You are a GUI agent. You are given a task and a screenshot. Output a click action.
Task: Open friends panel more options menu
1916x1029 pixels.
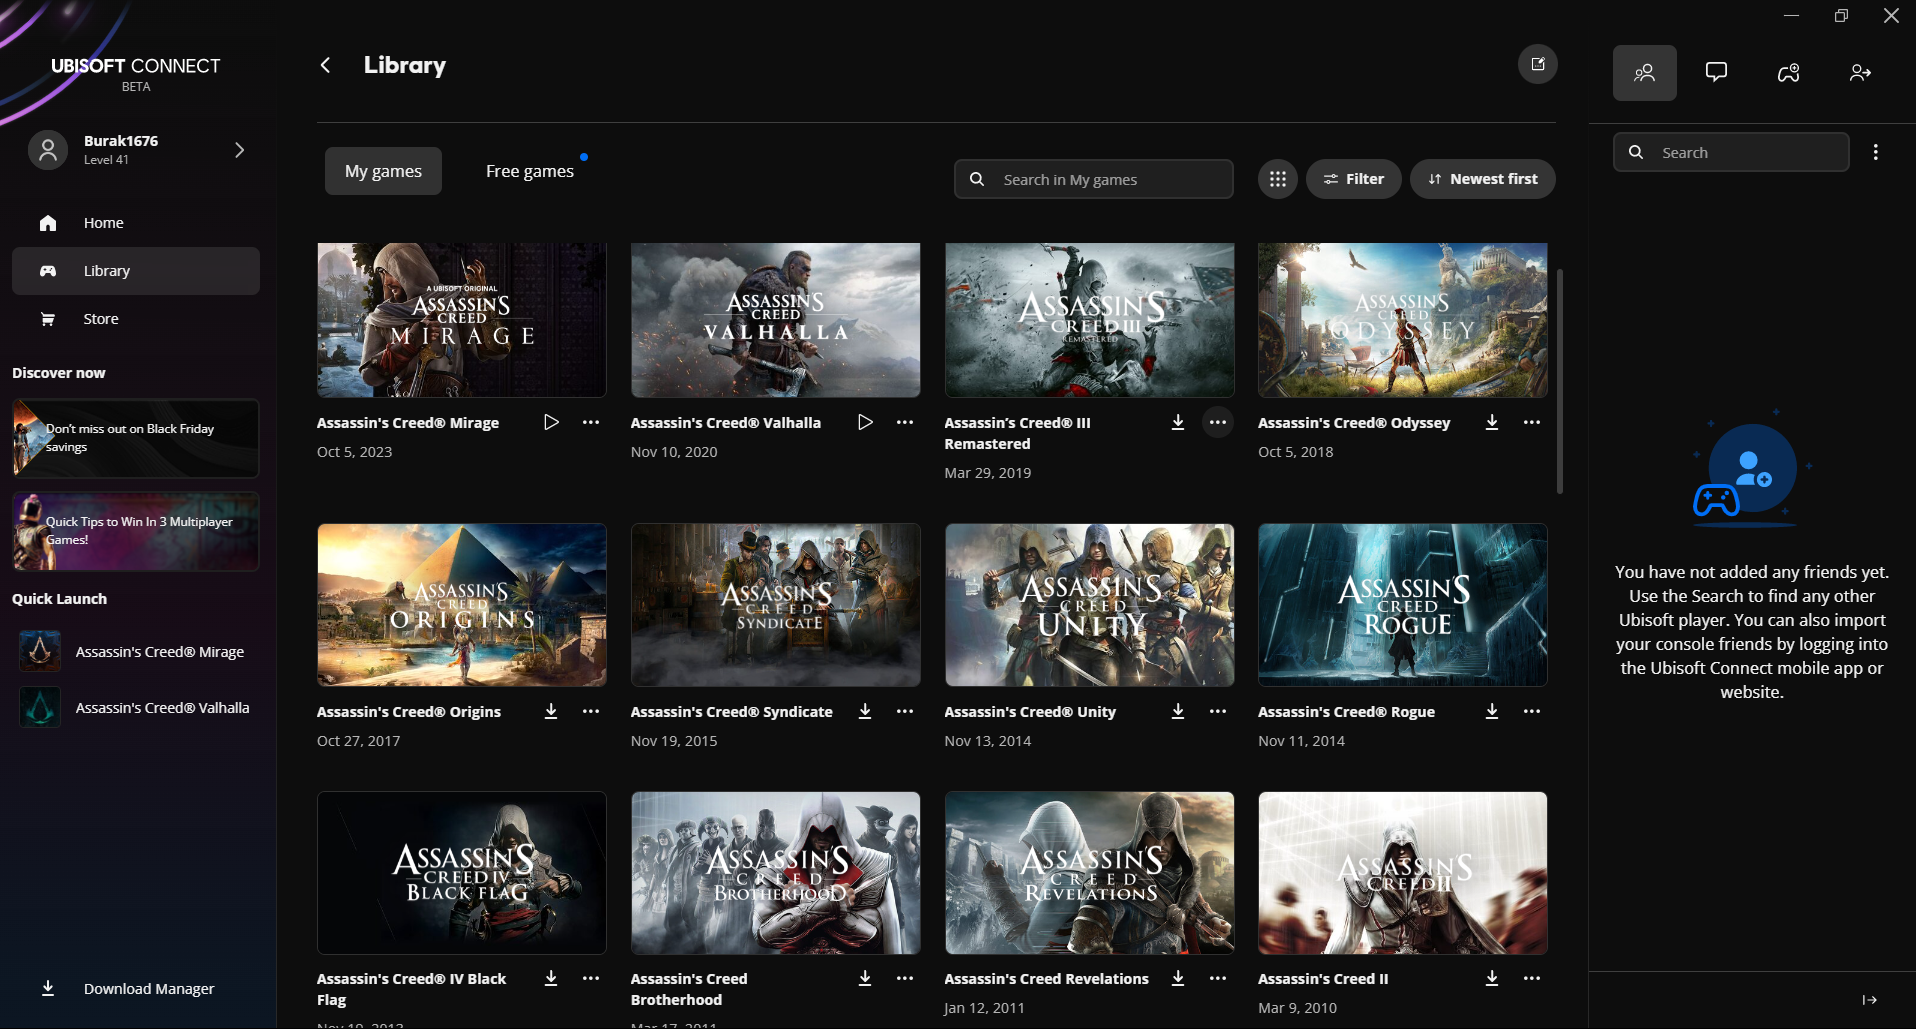[x=1876, y=152]
